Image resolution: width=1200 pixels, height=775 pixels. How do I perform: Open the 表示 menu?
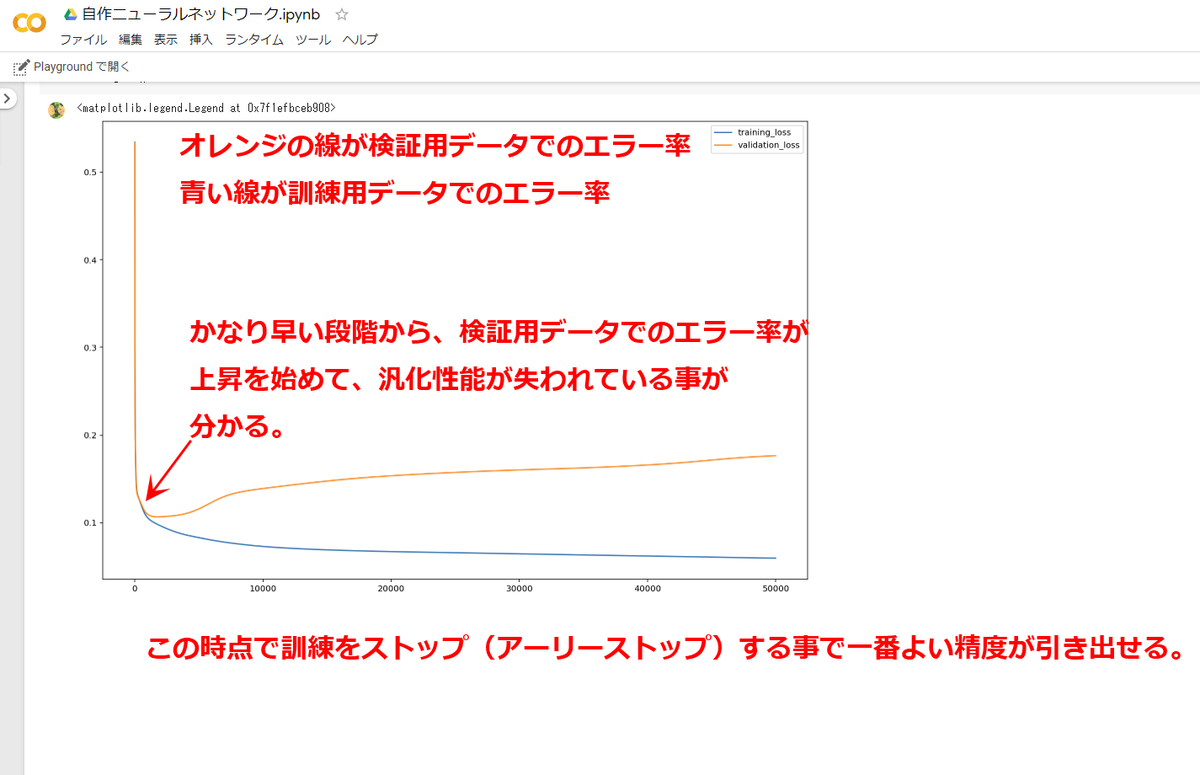[166, 40]
